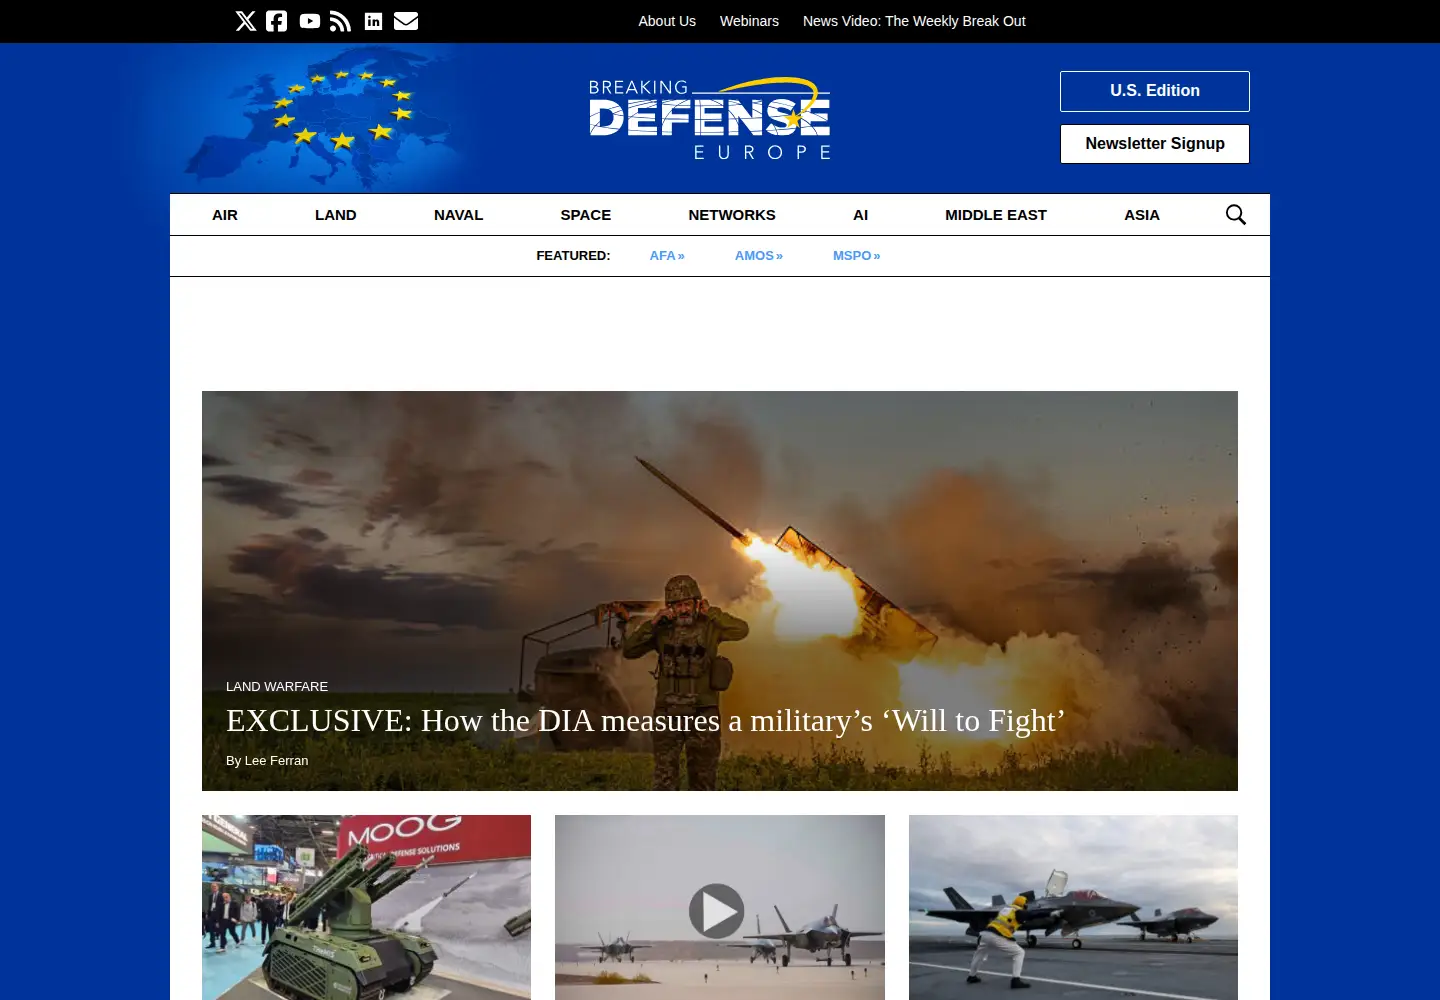
Task: Open the RSS feed icon
Action: click(341, 21)
